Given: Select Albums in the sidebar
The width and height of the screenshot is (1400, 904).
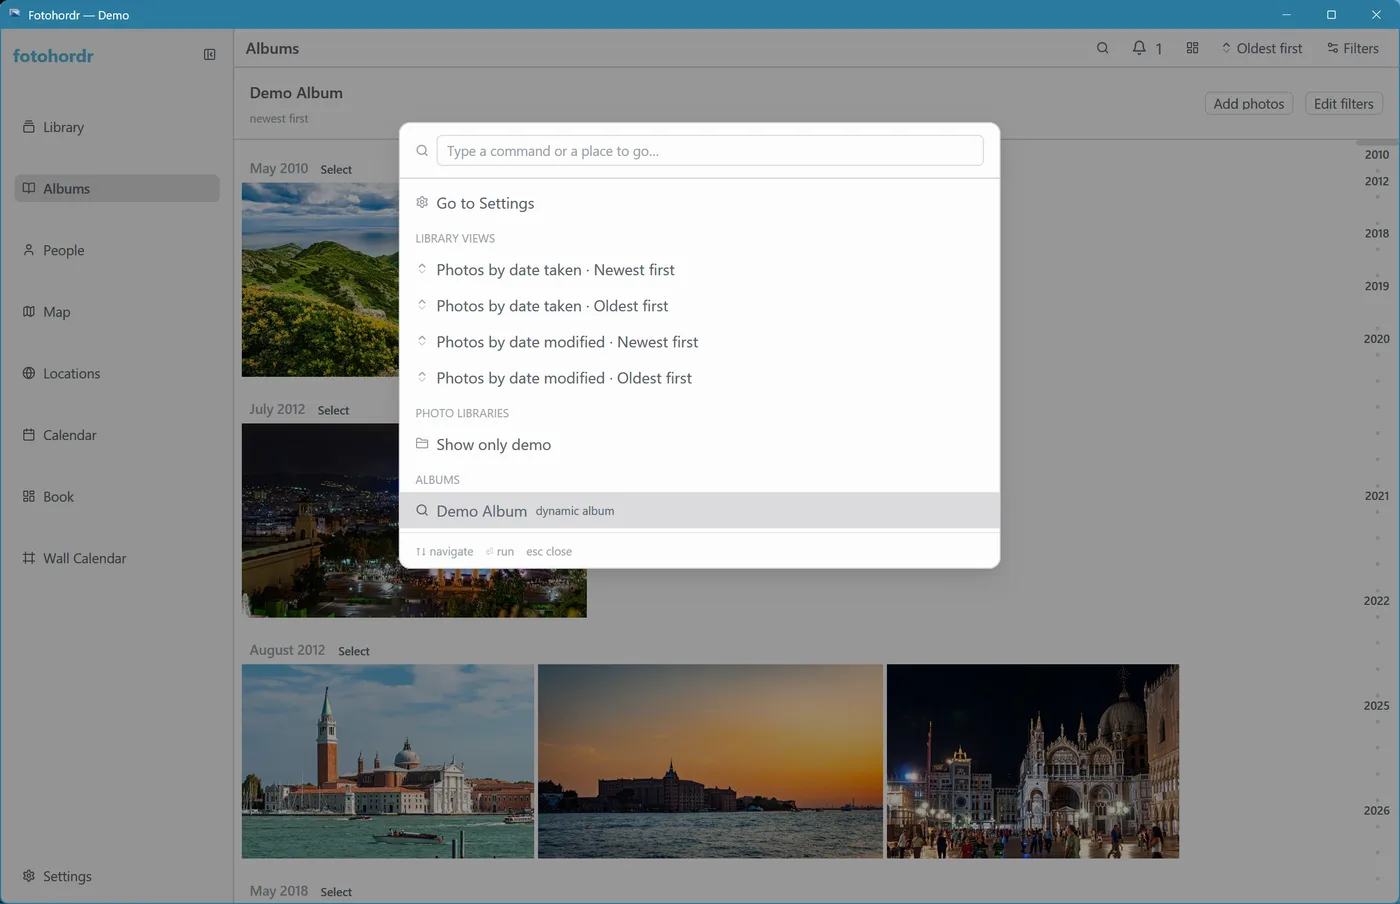Looking at the screenshot, I should click(x=117, y=188).
